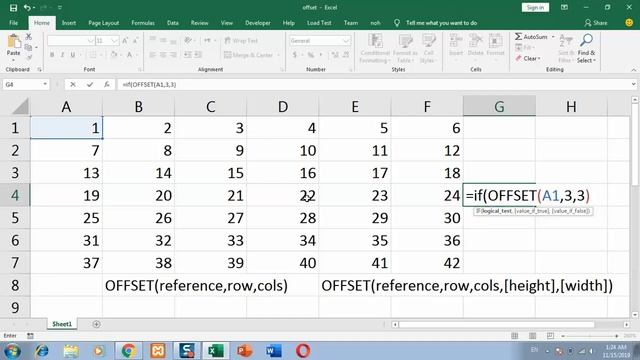The width and height of the screenshot is (640, 360).
Task: Cancel the formula entry with X
Action: (x=73, y=84)
